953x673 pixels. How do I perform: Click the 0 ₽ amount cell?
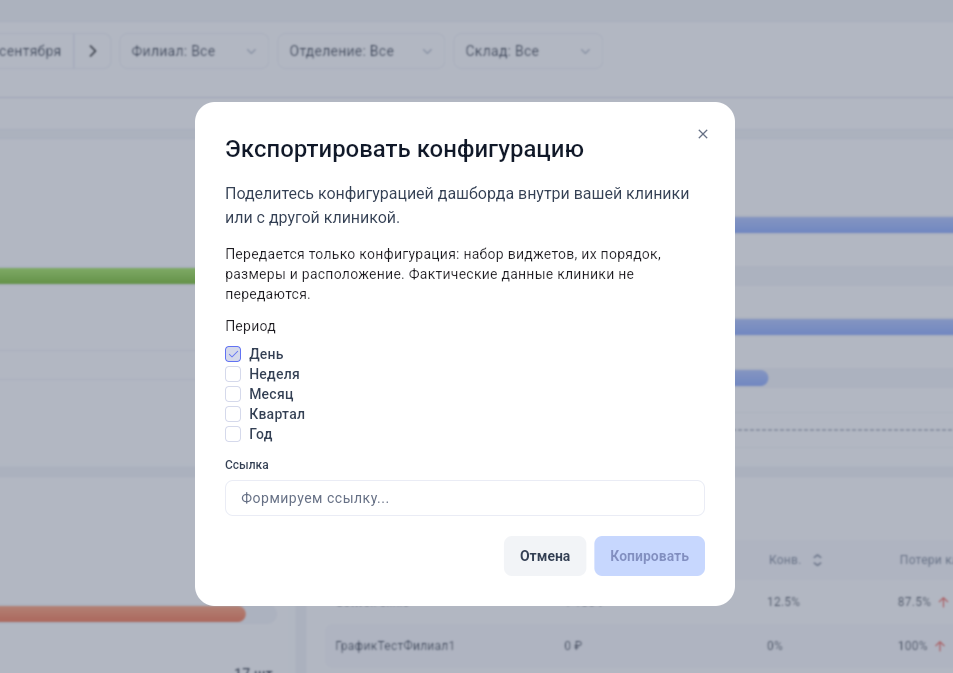tap(573, 646)
